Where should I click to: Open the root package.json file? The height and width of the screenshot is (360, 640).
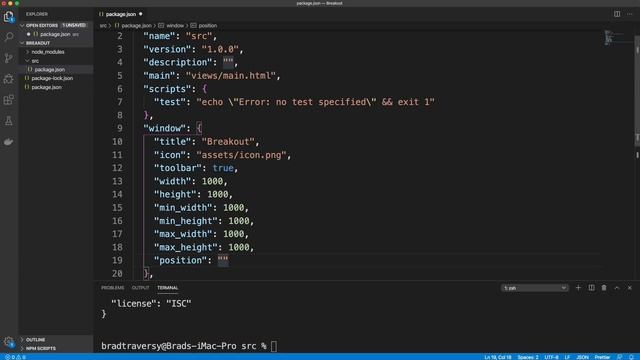pyautogui.click(x=46, y=87)
